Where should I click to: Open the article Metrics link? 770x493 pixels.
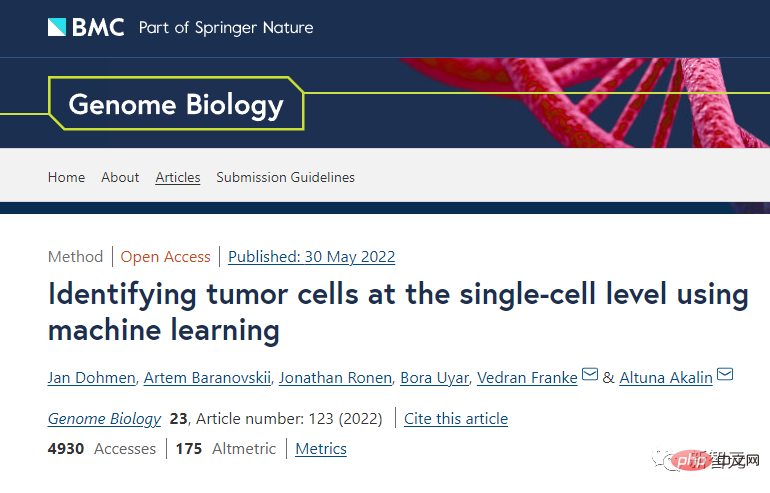point(321,449)
